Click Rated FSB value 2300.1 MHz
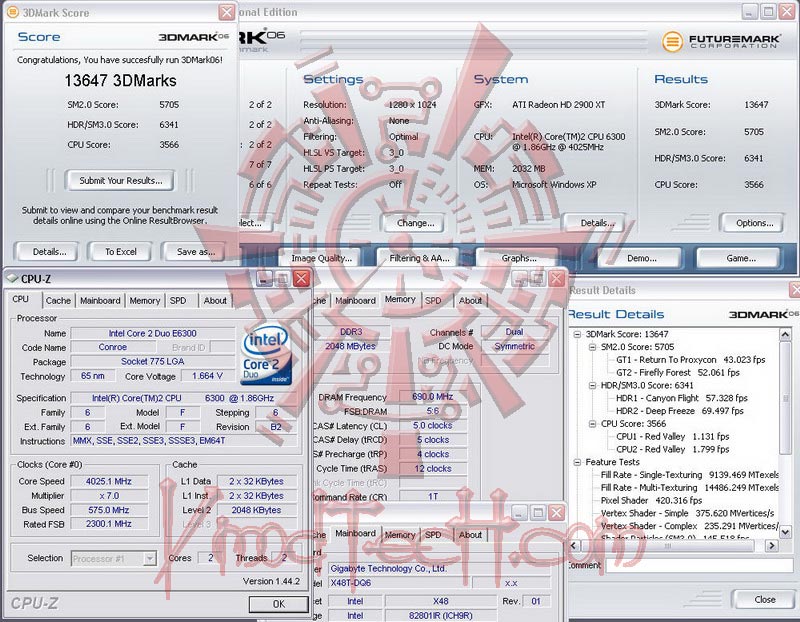The height and width of the screenshot is (622, 800). click(x=109, y=524)
